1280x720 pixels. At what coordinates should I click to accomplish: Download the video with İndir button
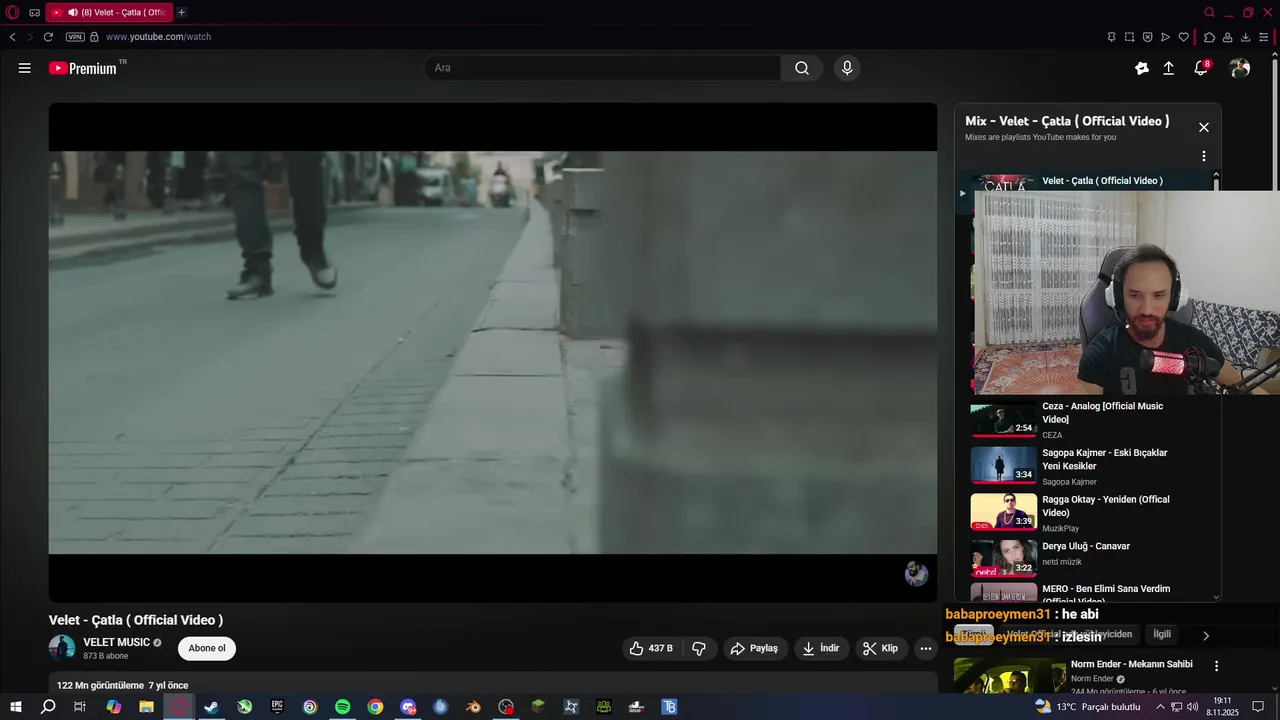821,648
